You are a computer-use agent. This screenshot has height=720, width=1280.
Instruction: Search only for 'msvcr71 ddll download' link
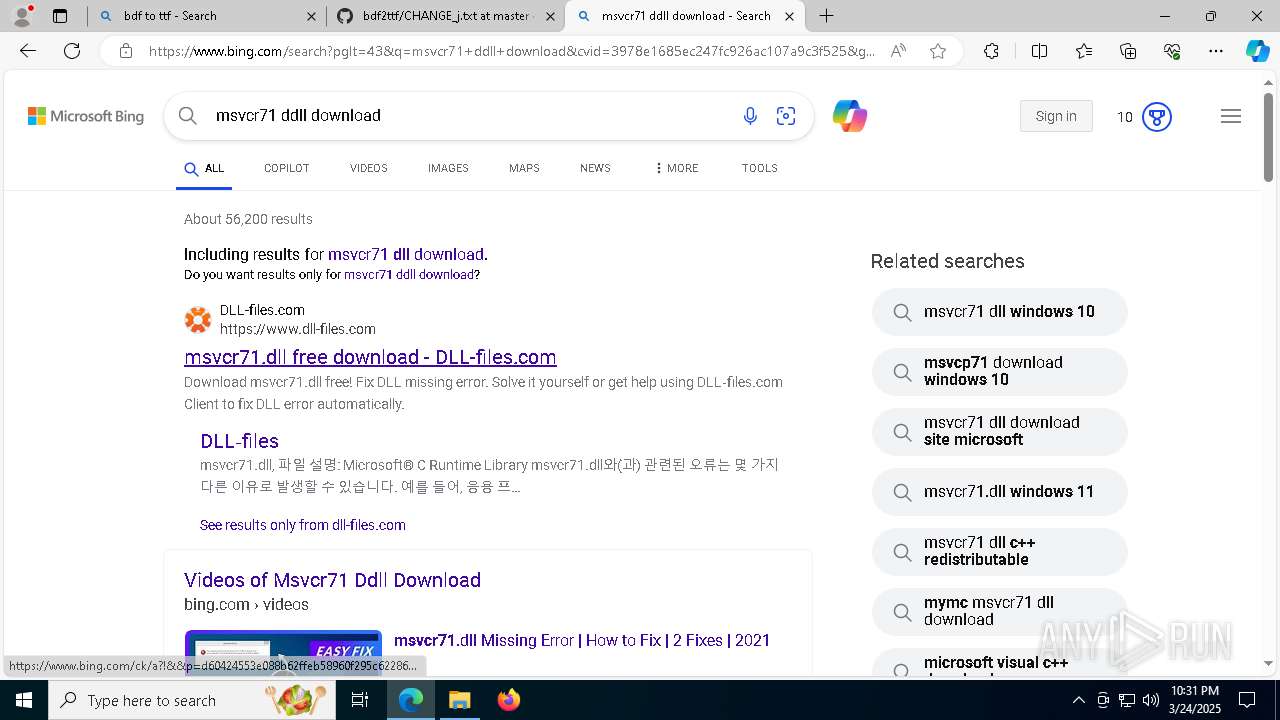[x=409, y=274]
